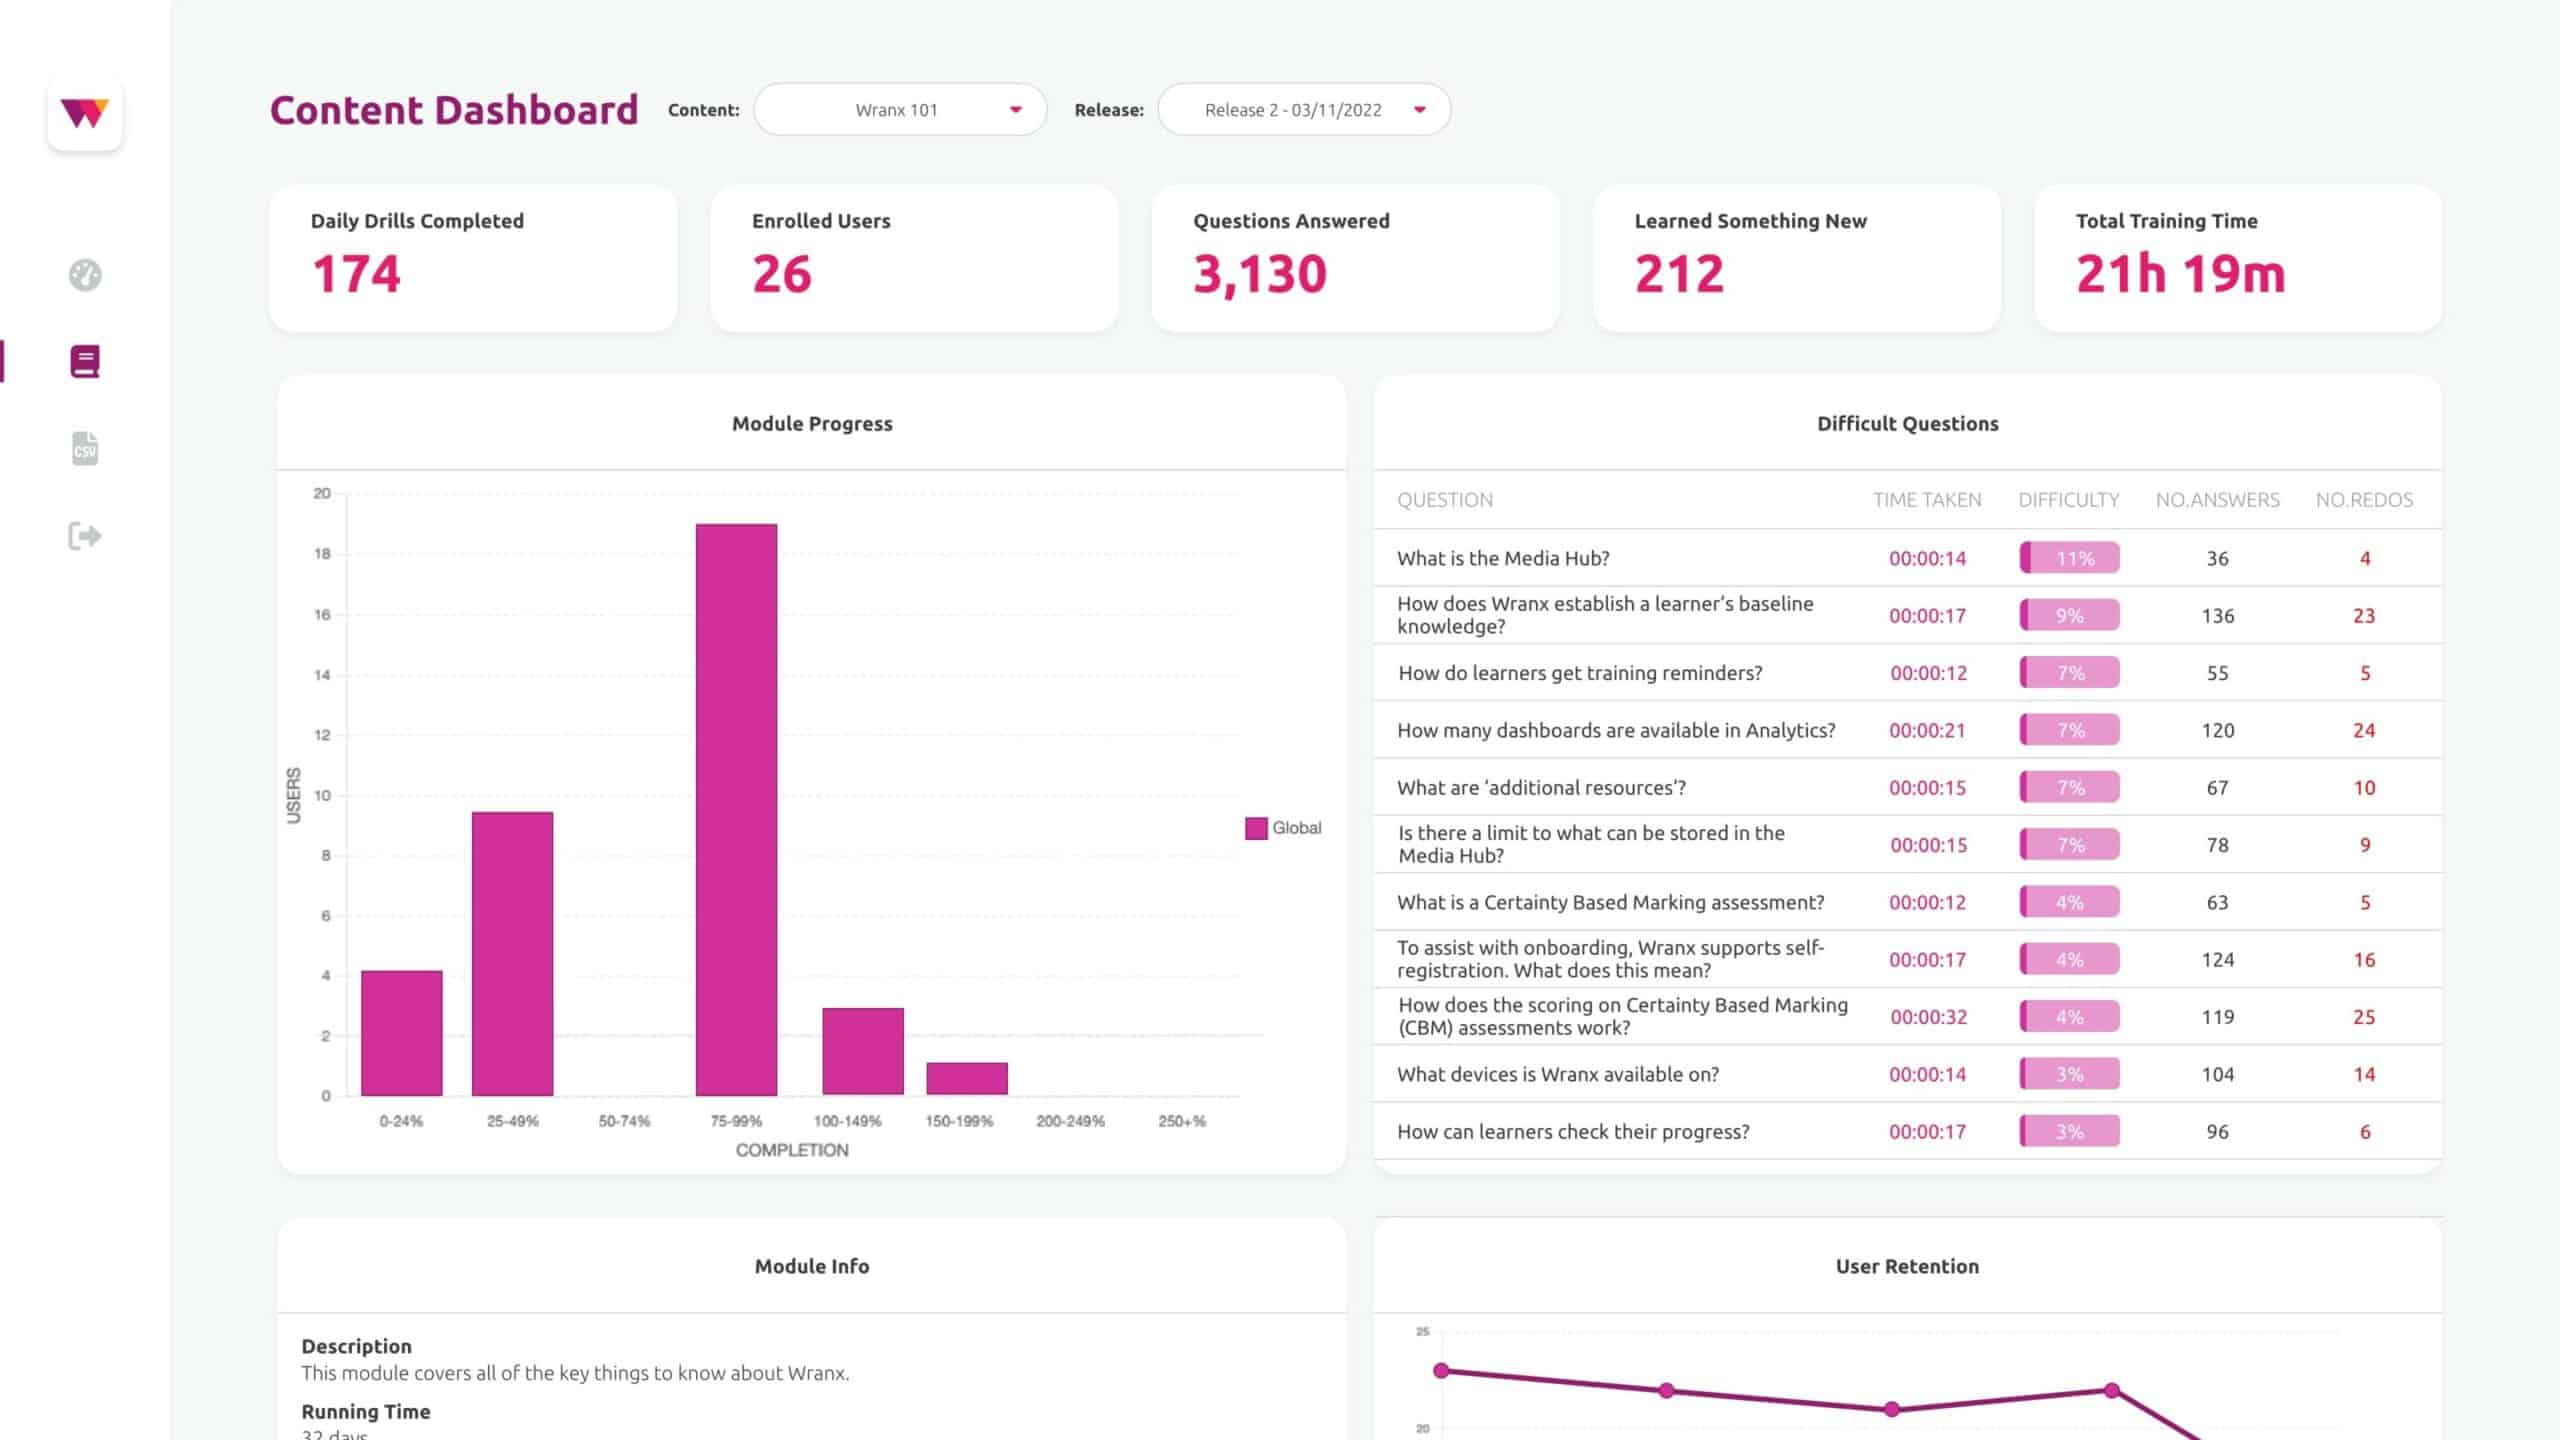
Task: Click the Content Dashboard heading
Action: (454, 110)
